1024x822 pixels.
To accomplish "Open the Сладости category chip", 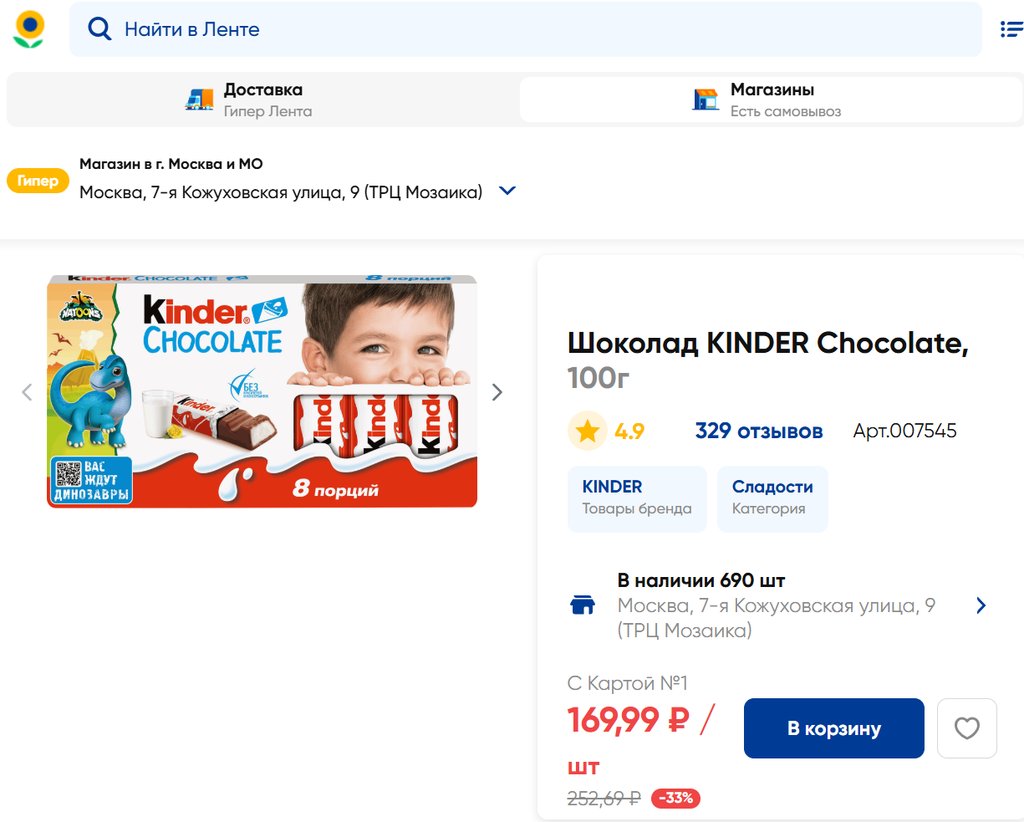I will [x=772, y=498].
